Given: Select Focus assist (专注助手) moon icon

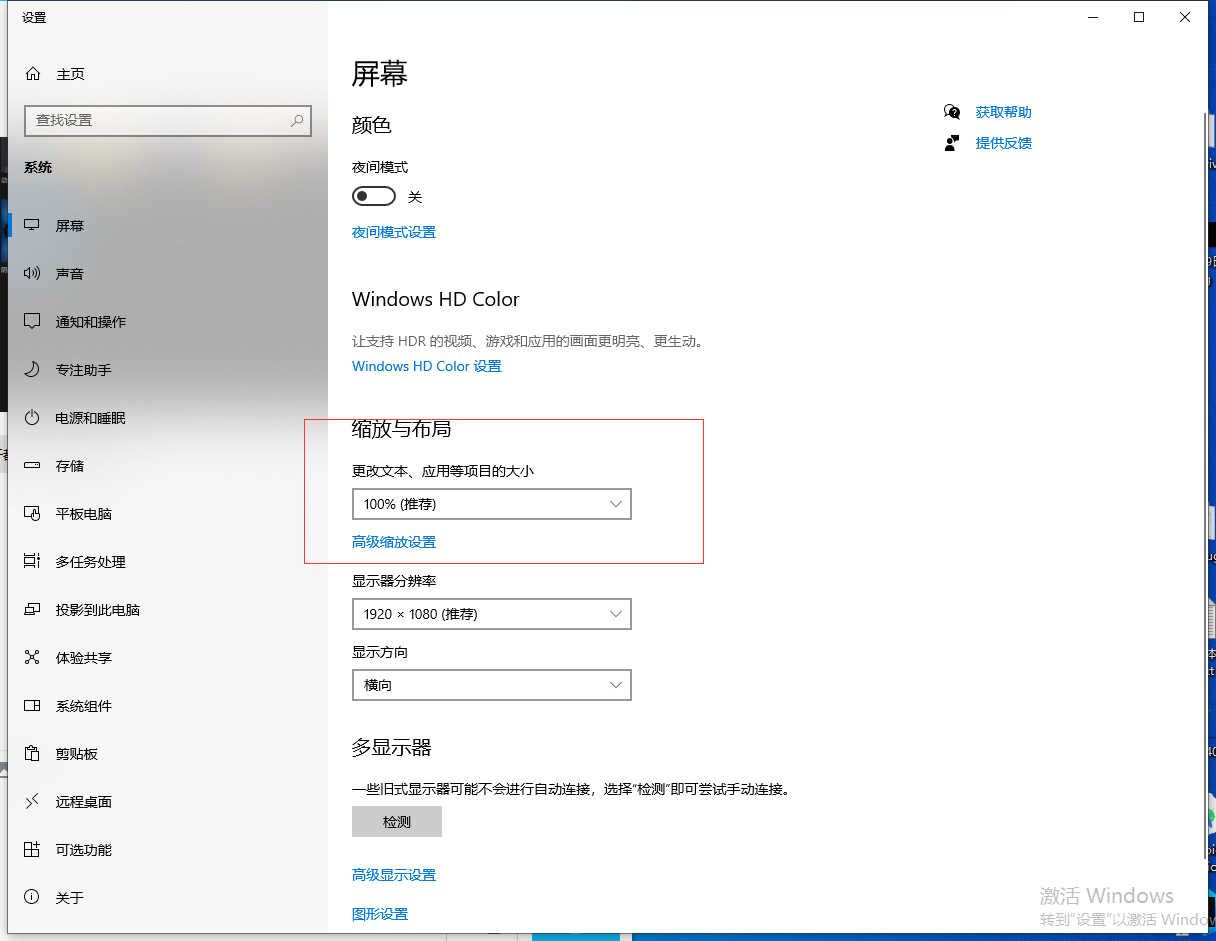Looking at the screenshot, I should click(33, 370).
